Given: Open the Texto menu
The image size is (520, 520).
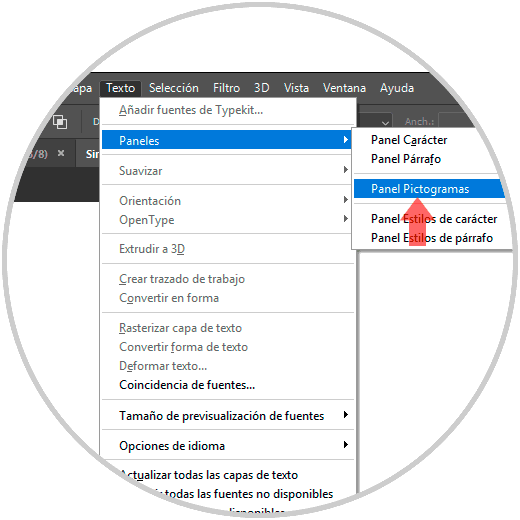Looking at the screenshot, I should click(x=120, y=88).
